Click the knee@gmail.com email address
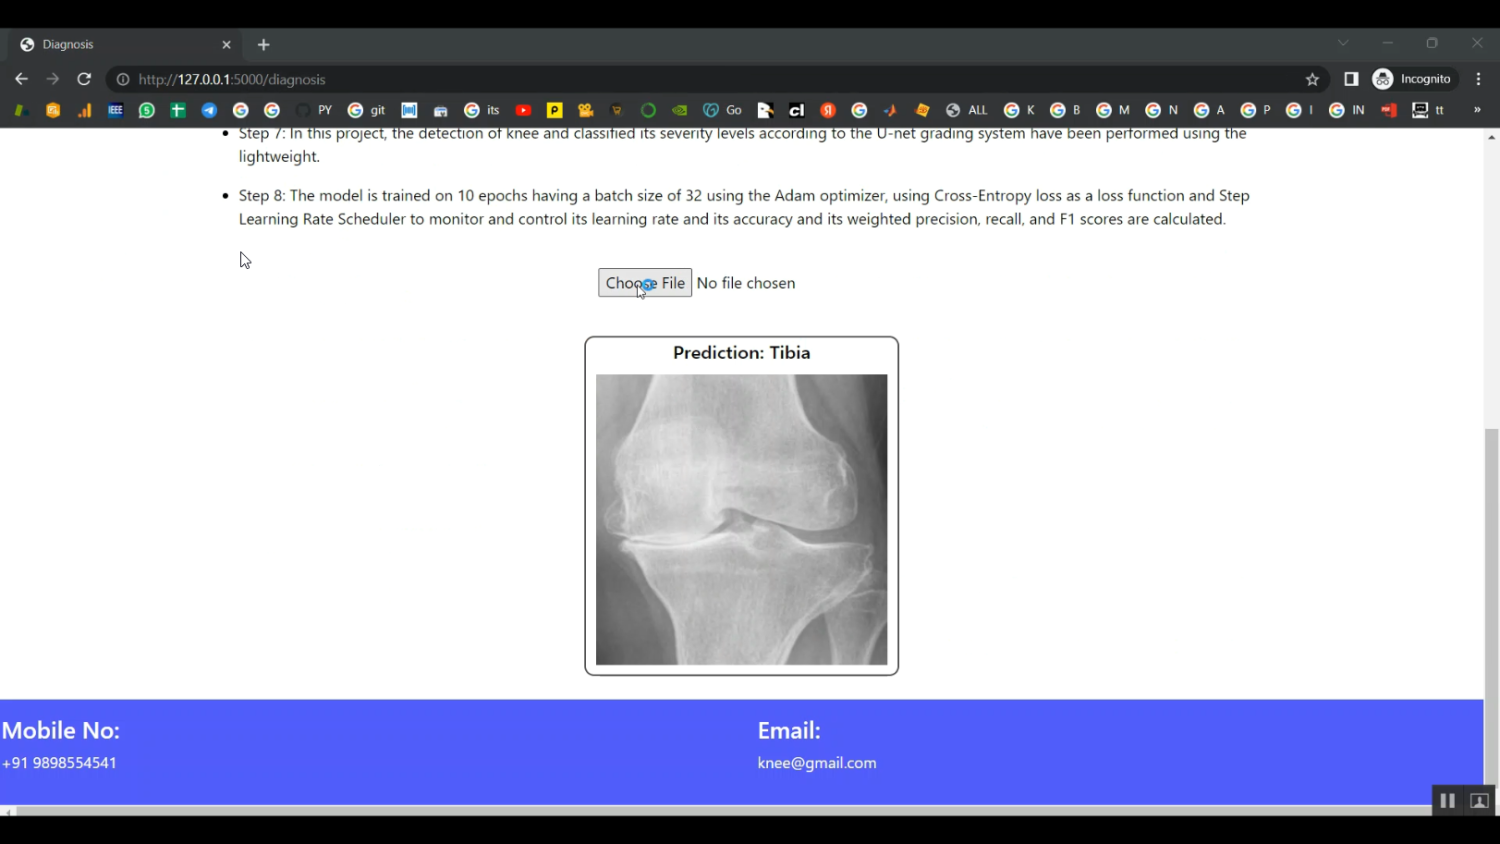Image resolution: width=1500 pixels, height=844 pixels. click(817, 763)
